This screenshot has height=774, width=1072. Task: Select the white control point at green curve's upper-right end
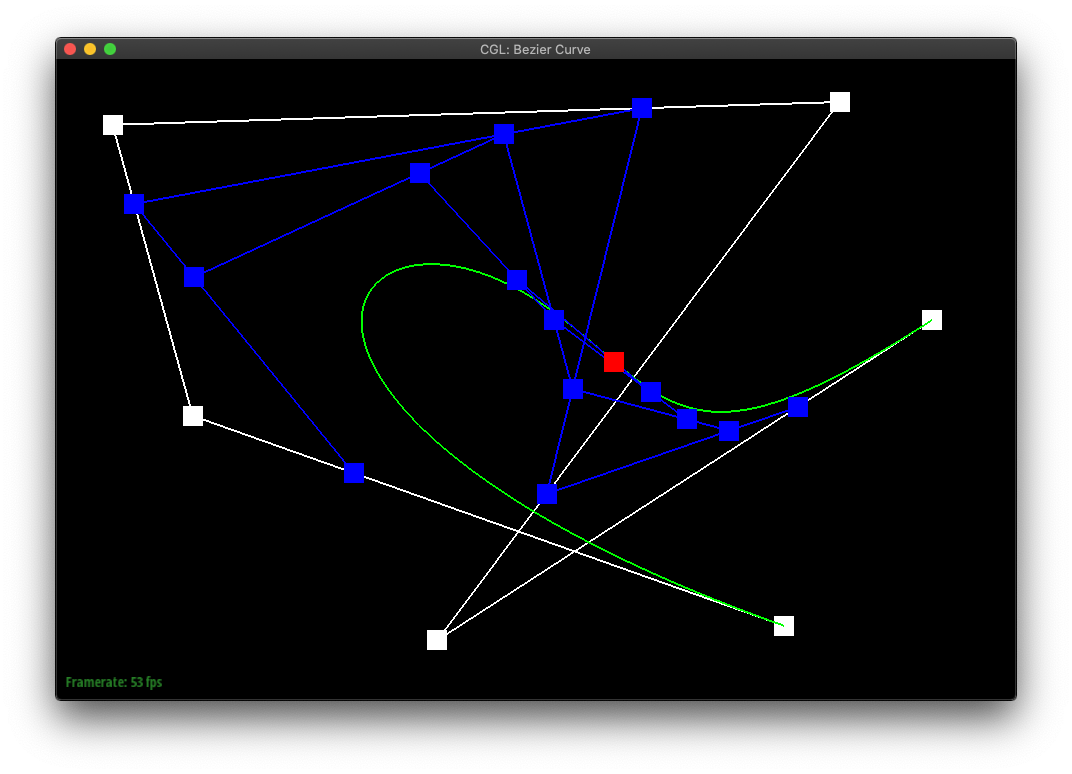pos(932,320)
